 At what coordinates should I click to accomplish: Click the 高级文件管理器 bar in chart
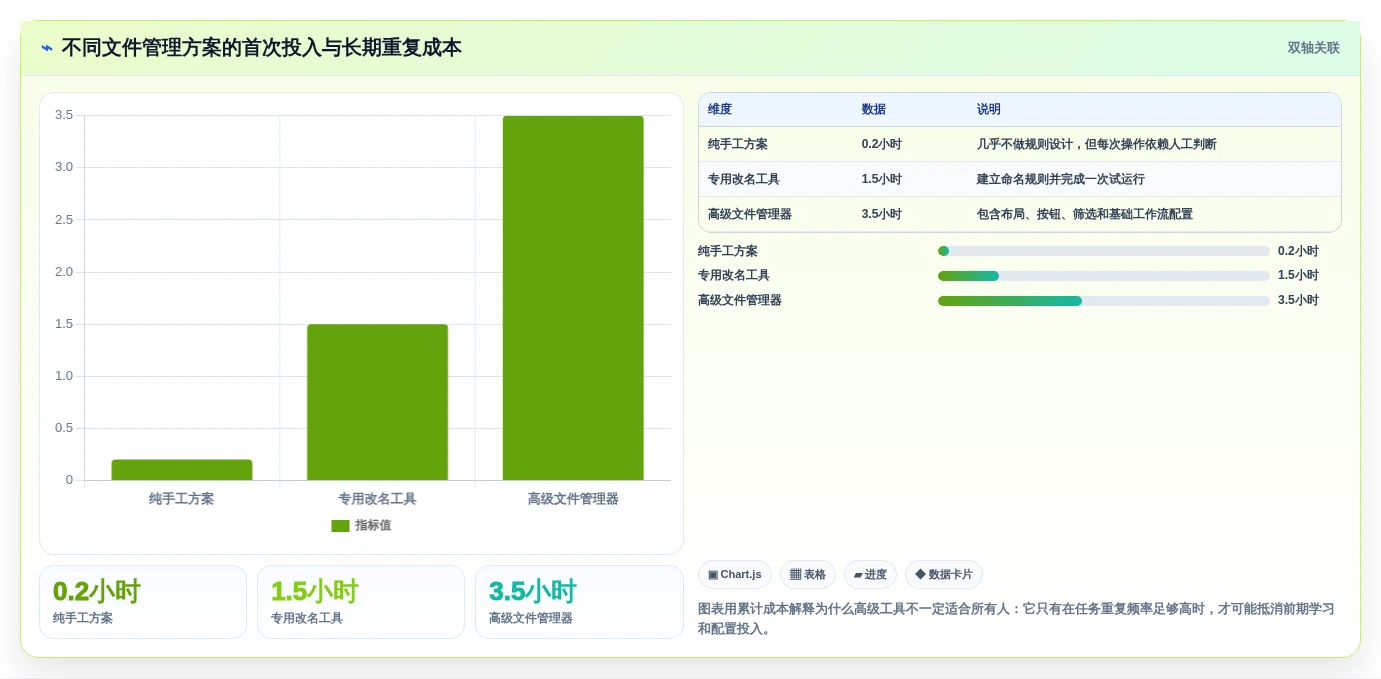pyautogui.click(x=573, y=298)
